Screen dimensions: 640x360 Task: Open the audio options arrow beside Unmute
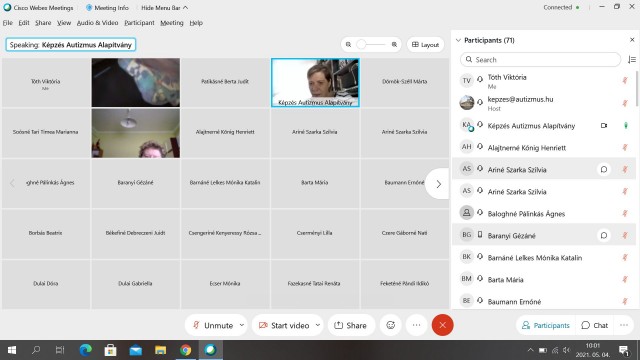242,325
